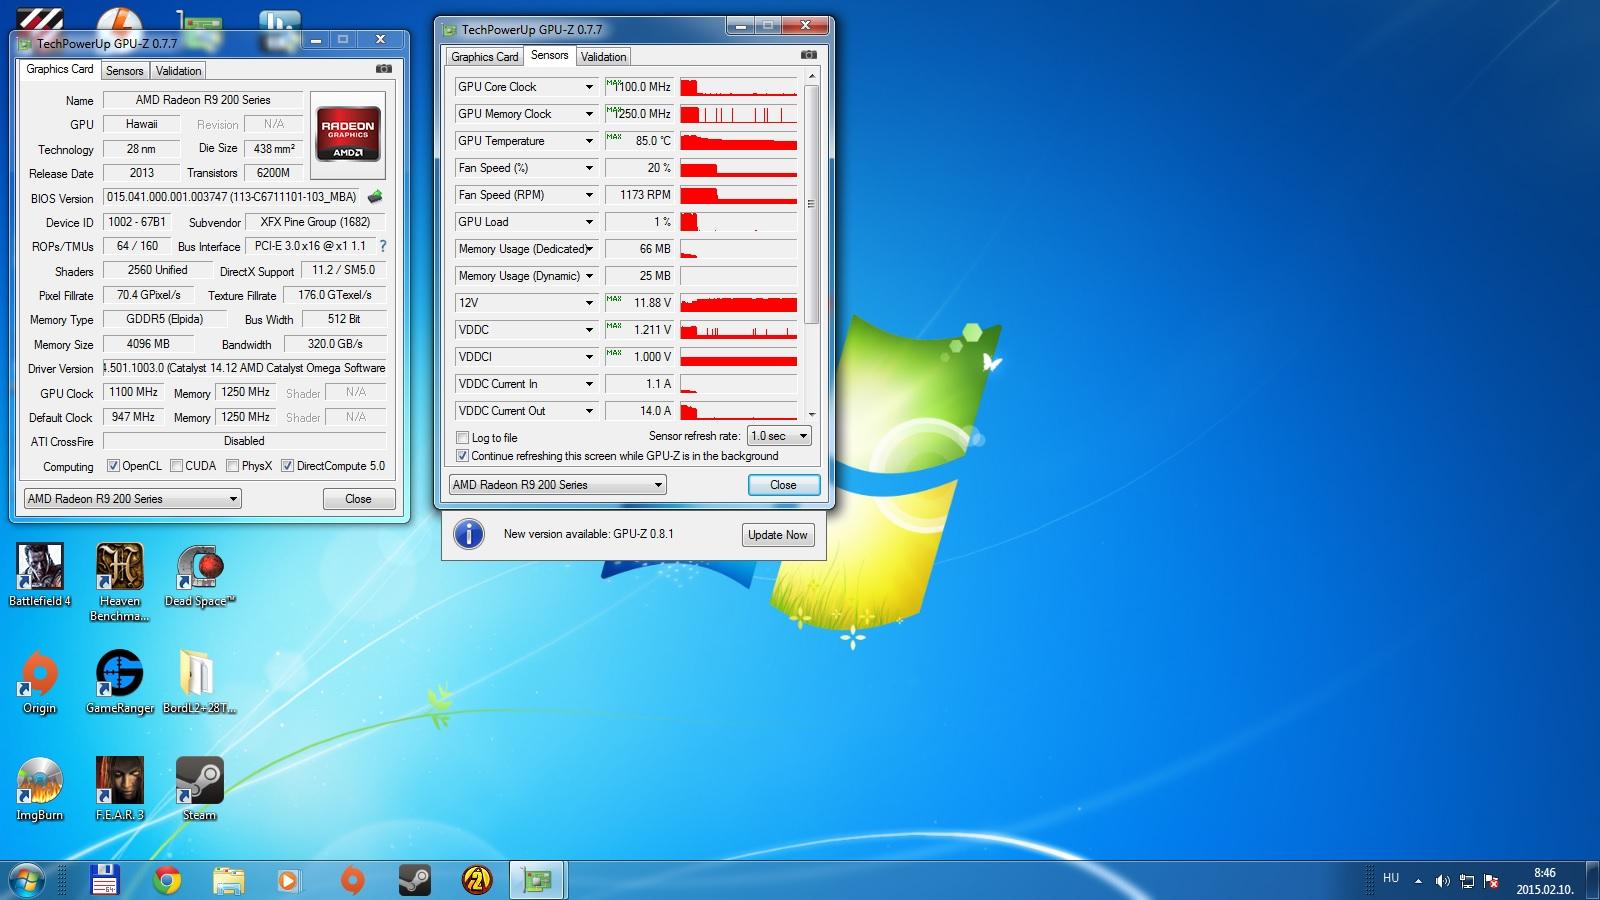Open the GPU Memory Clock sensor dropdown

pos(589,114)
